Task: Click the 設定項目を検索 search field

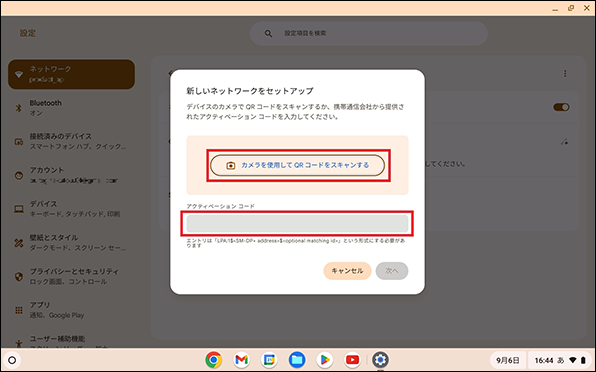Action: (368, 33)
